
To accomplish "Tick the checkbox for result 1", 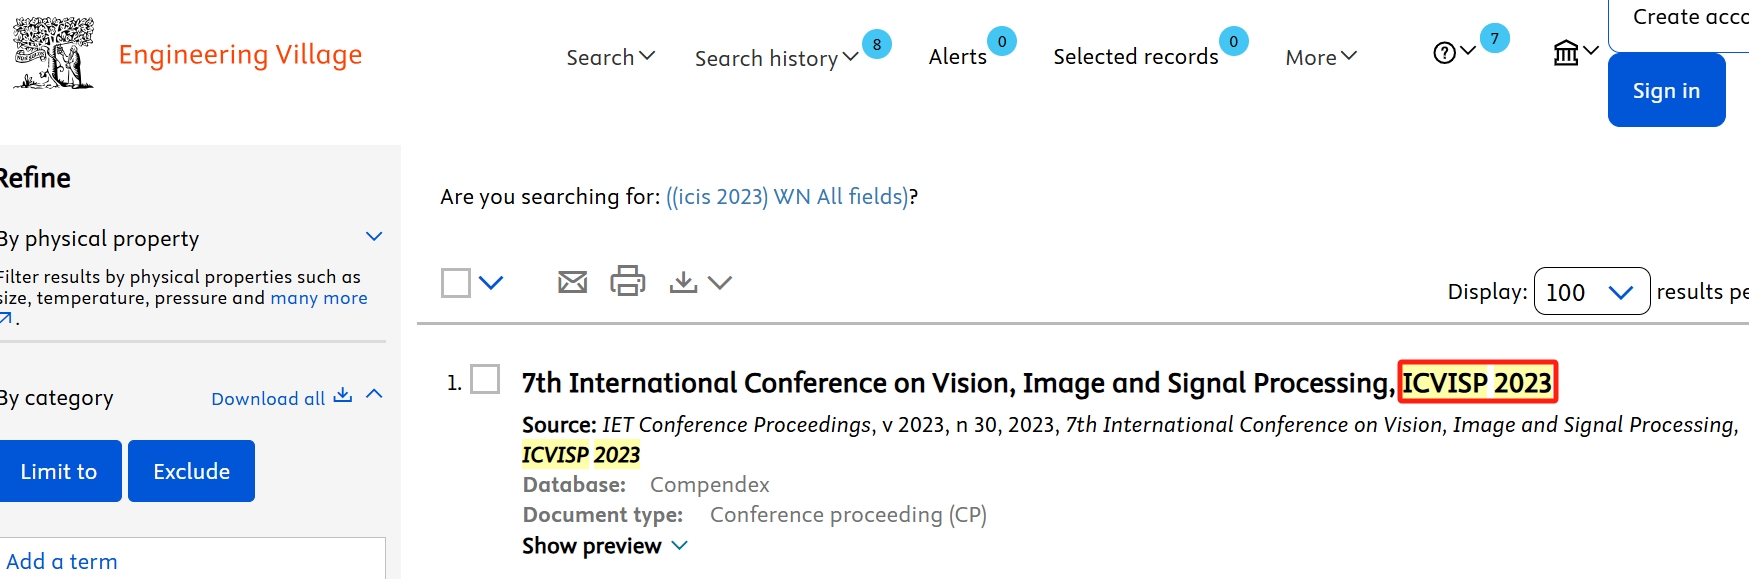I will pyautogui.click(x=485, y=380).
